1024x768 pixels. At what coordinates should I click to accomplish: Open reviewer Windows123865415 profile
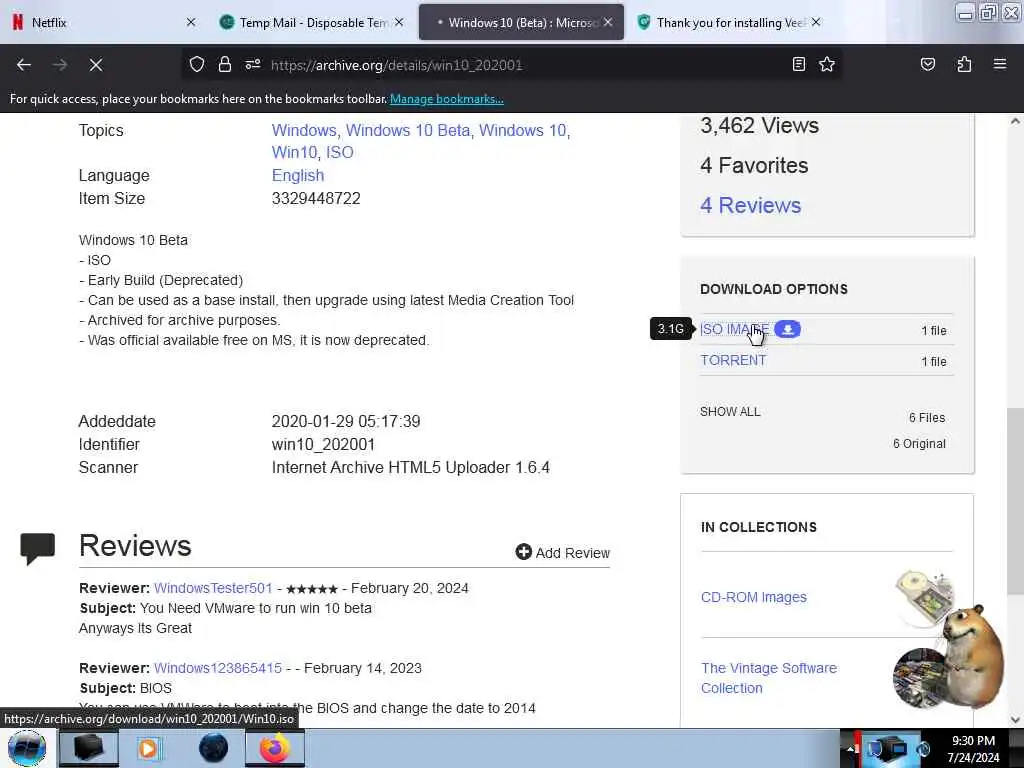[218, 668]
